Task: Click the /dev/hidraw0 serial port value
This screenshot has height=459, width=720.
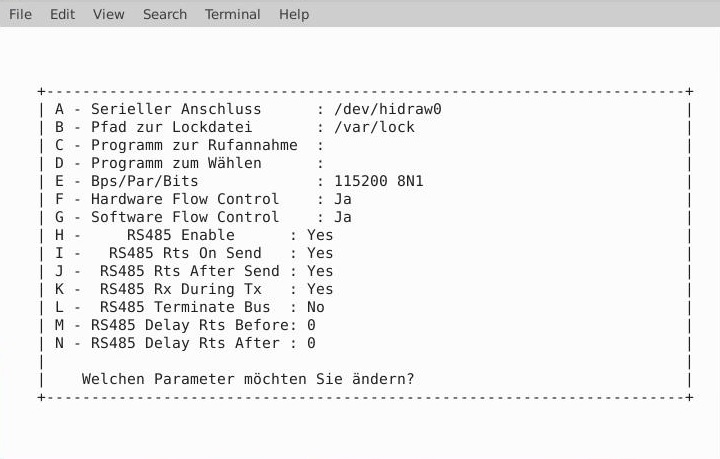Action: point(388,109)
